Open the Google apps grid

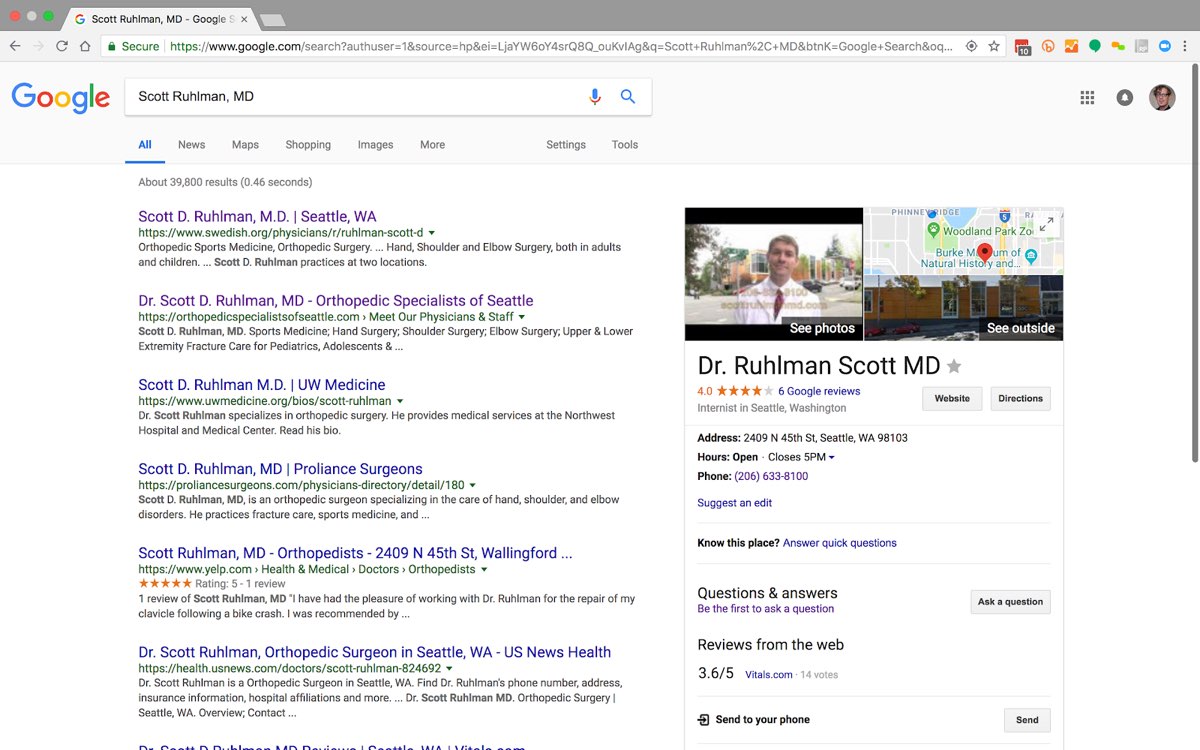point(1087,97)
